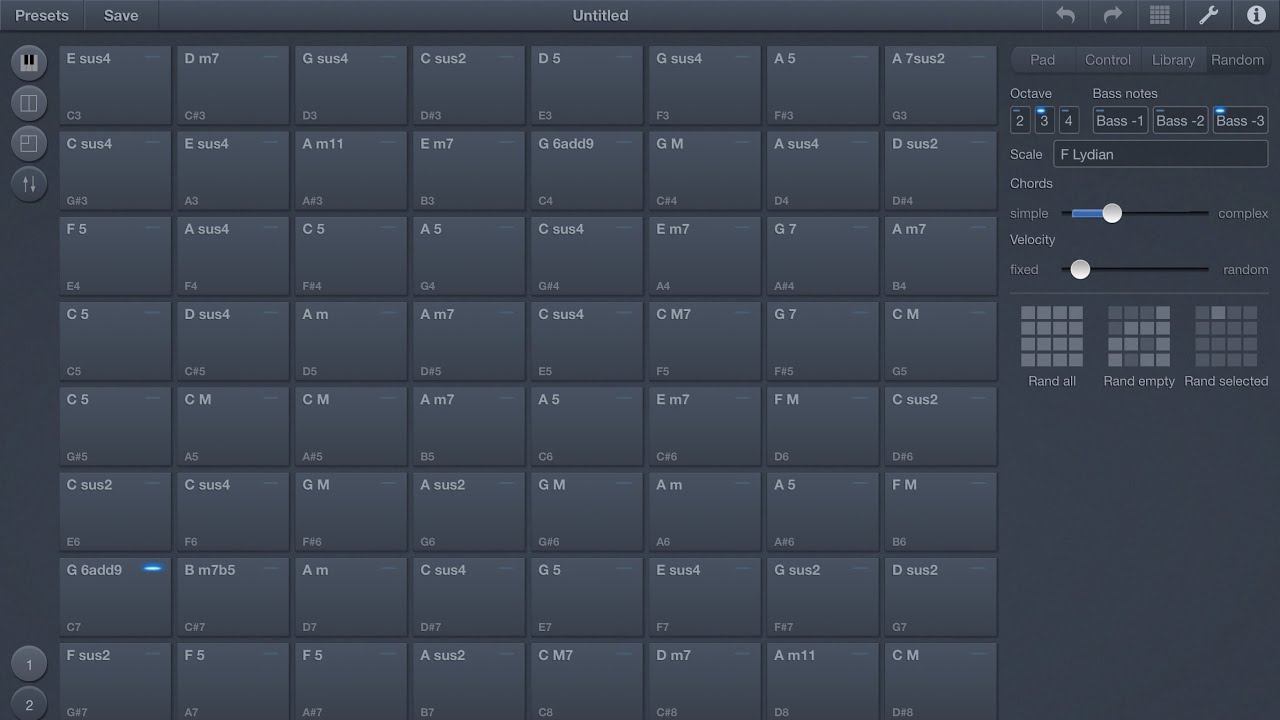Toggle Bass -2 notes
The height and width of the screenshot is (720, 1280).
(1180, 120)
